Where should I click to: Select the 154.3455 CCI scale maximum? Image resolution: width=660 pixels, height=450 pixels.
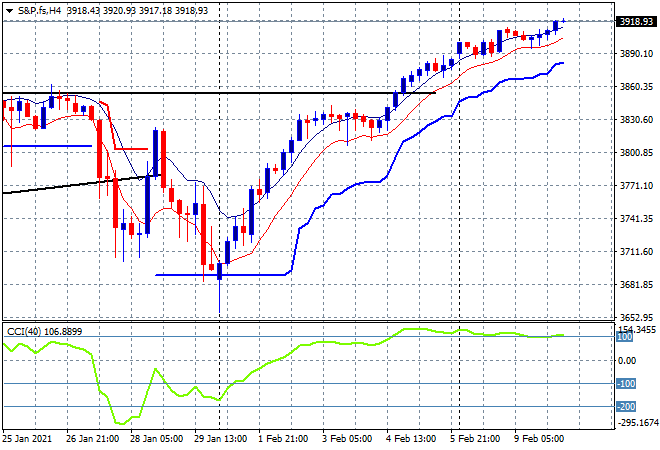coord(637,329)
